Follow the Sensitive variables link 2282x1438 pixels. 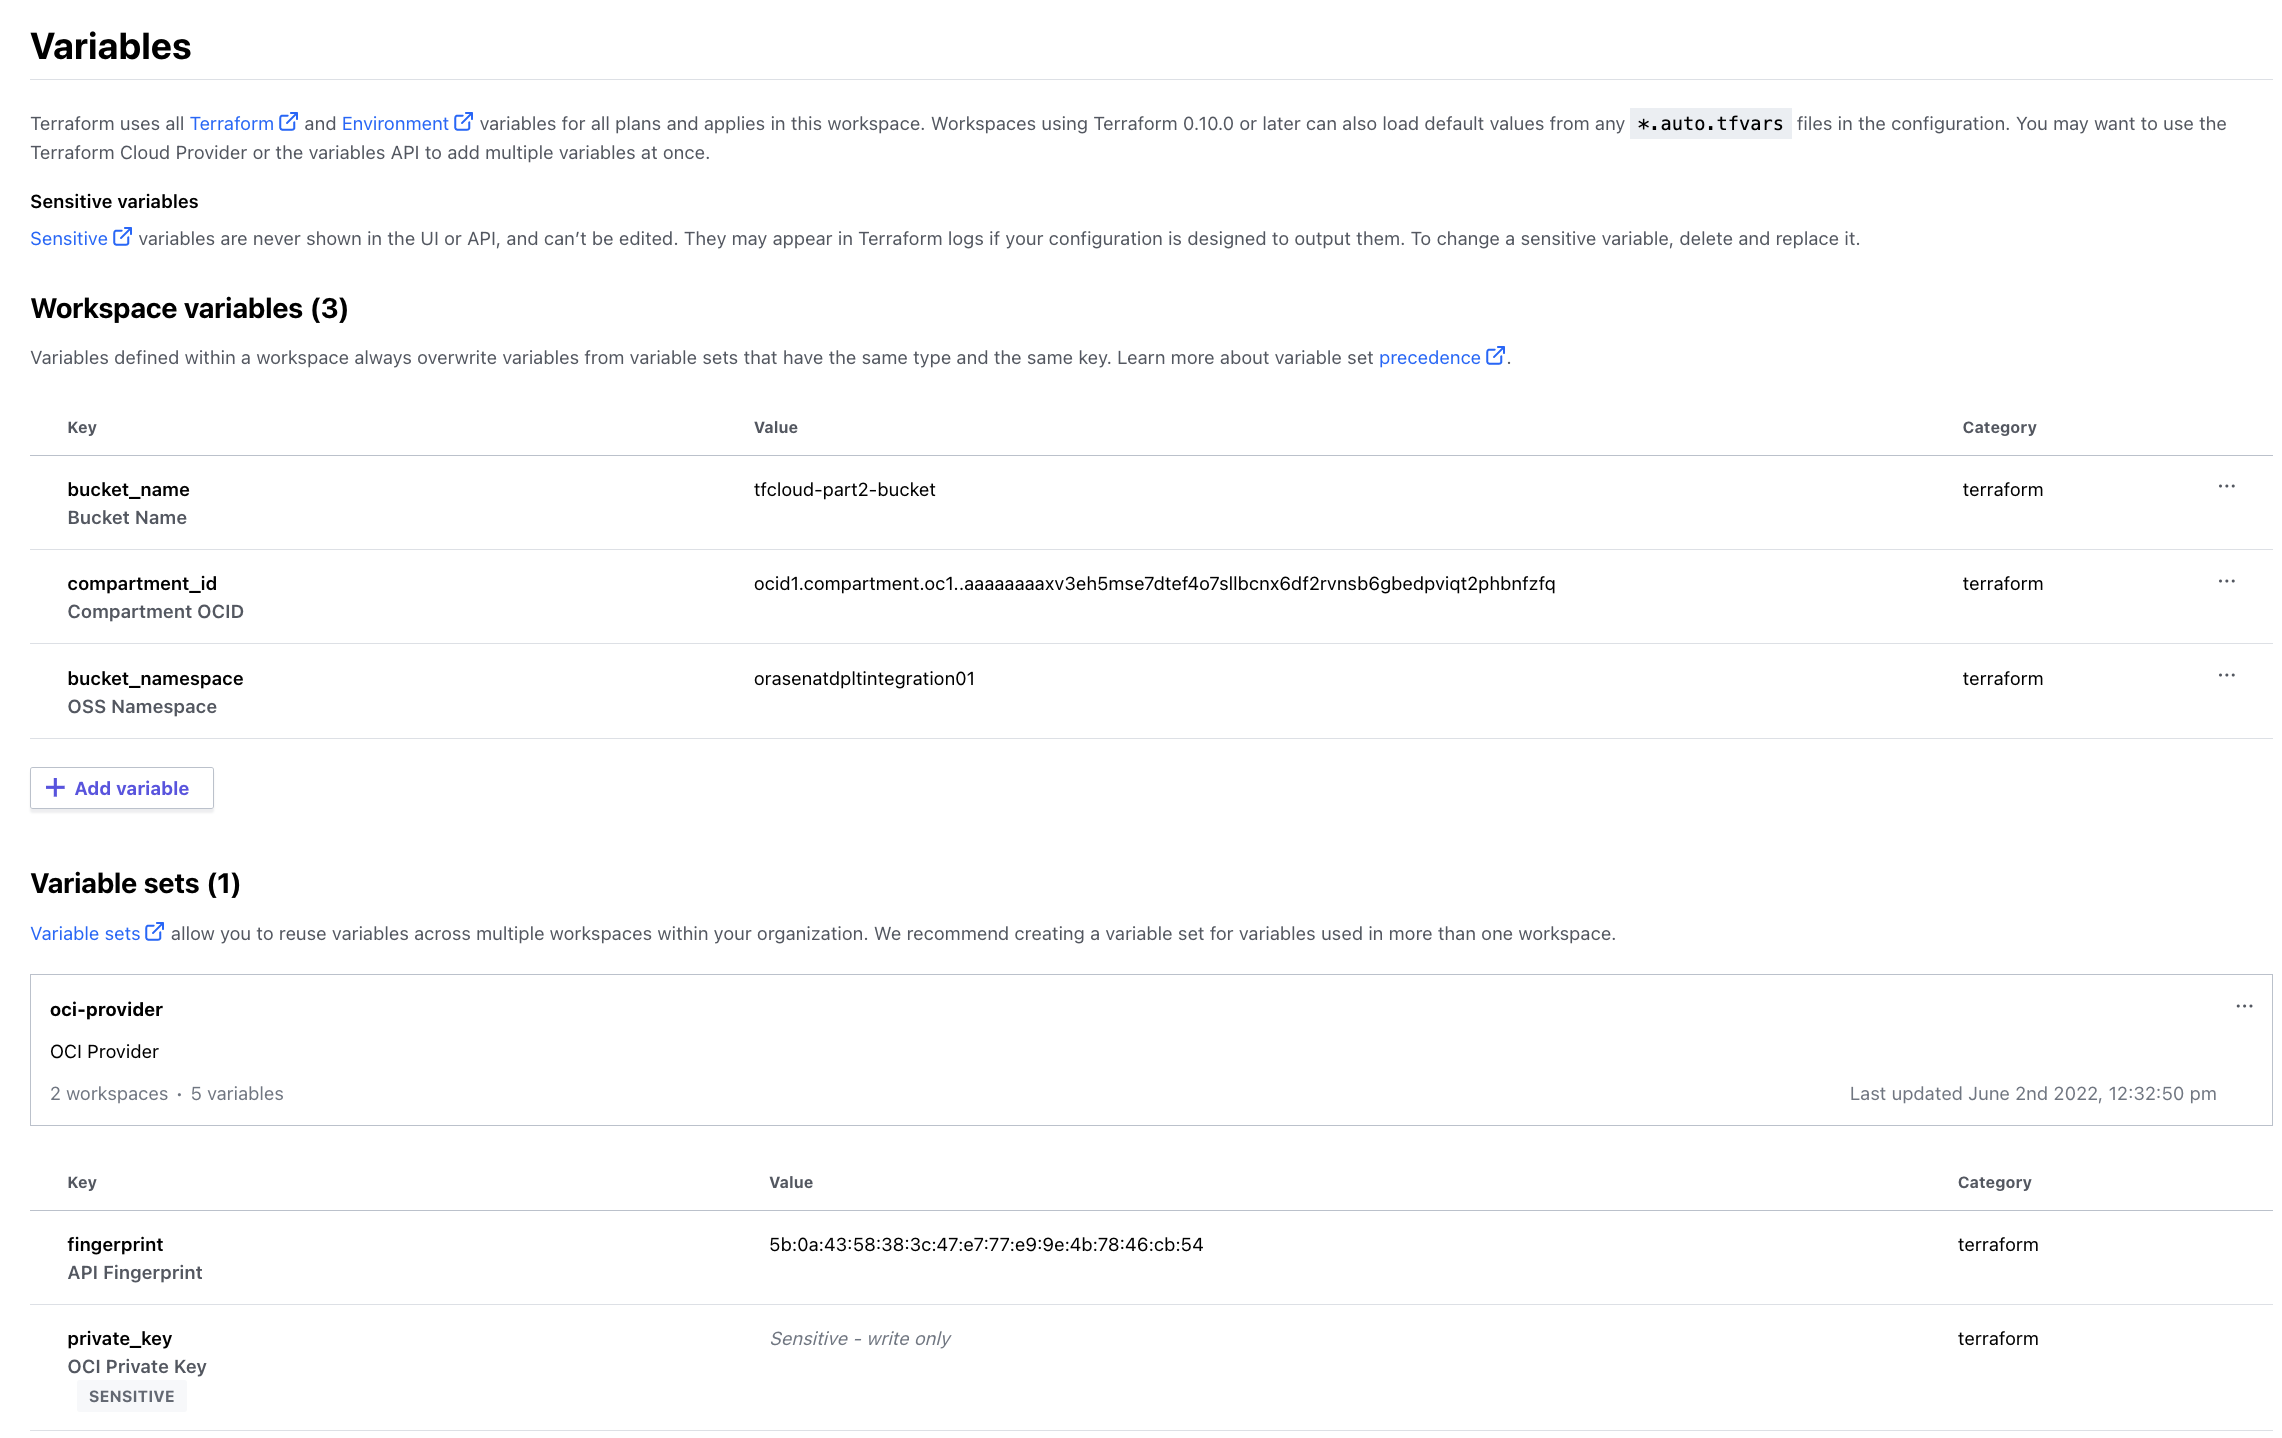[x=68, y=238]
